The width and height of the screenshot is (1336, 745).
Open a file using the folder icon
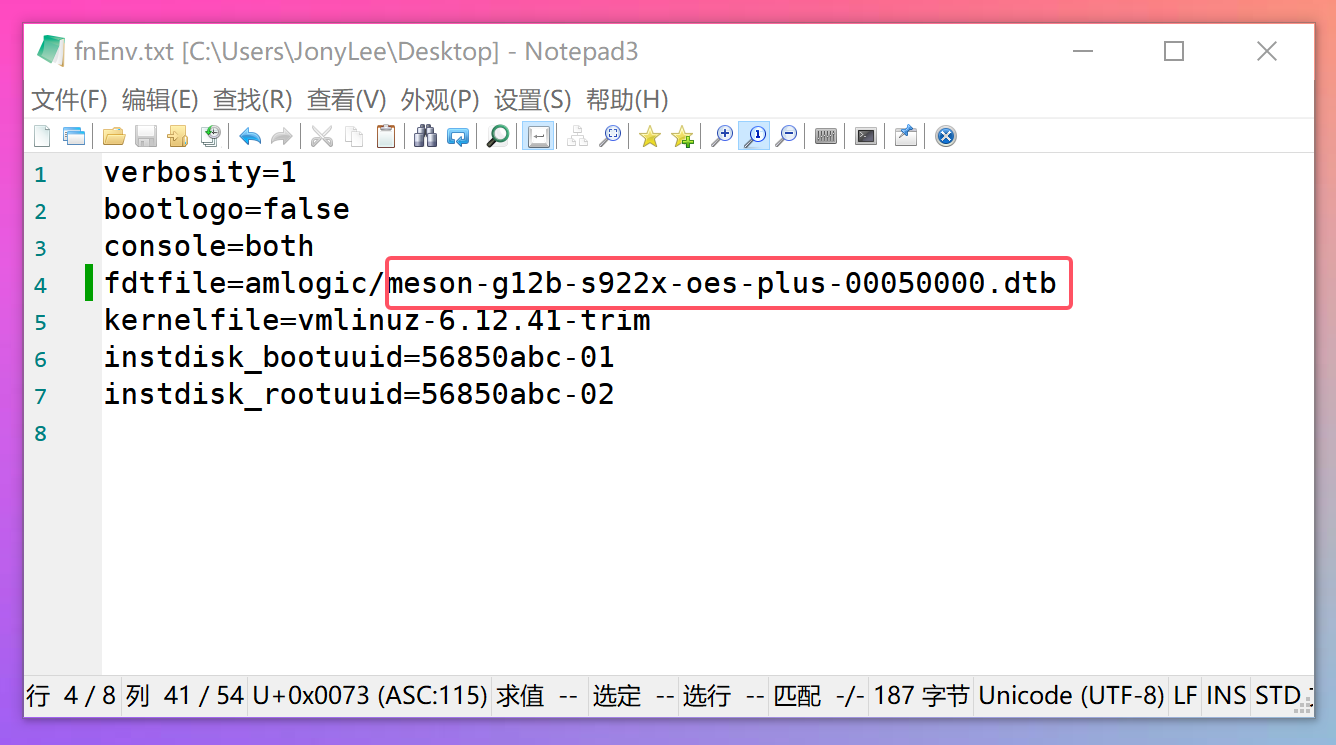click(x=113, y=135)
